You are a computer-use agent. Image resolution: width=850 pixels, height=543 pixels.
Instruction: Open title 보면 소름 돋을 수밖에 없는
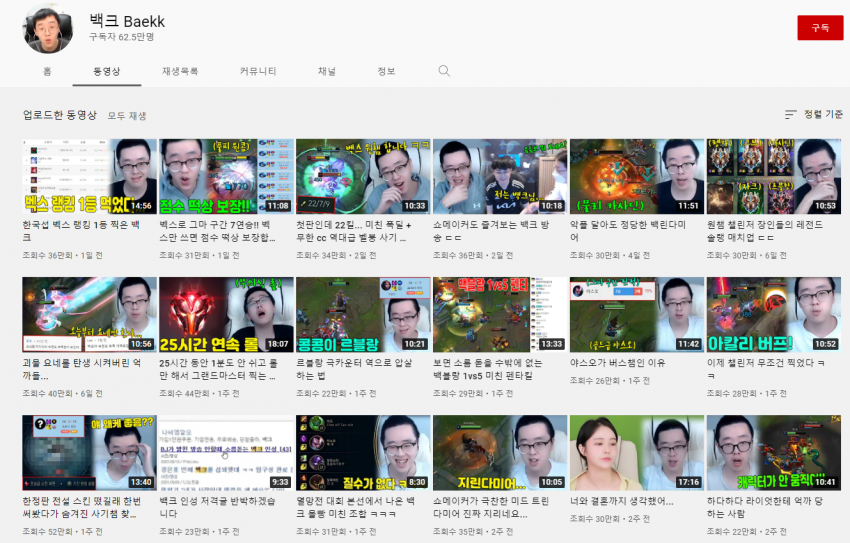click(x=487, y=369)
